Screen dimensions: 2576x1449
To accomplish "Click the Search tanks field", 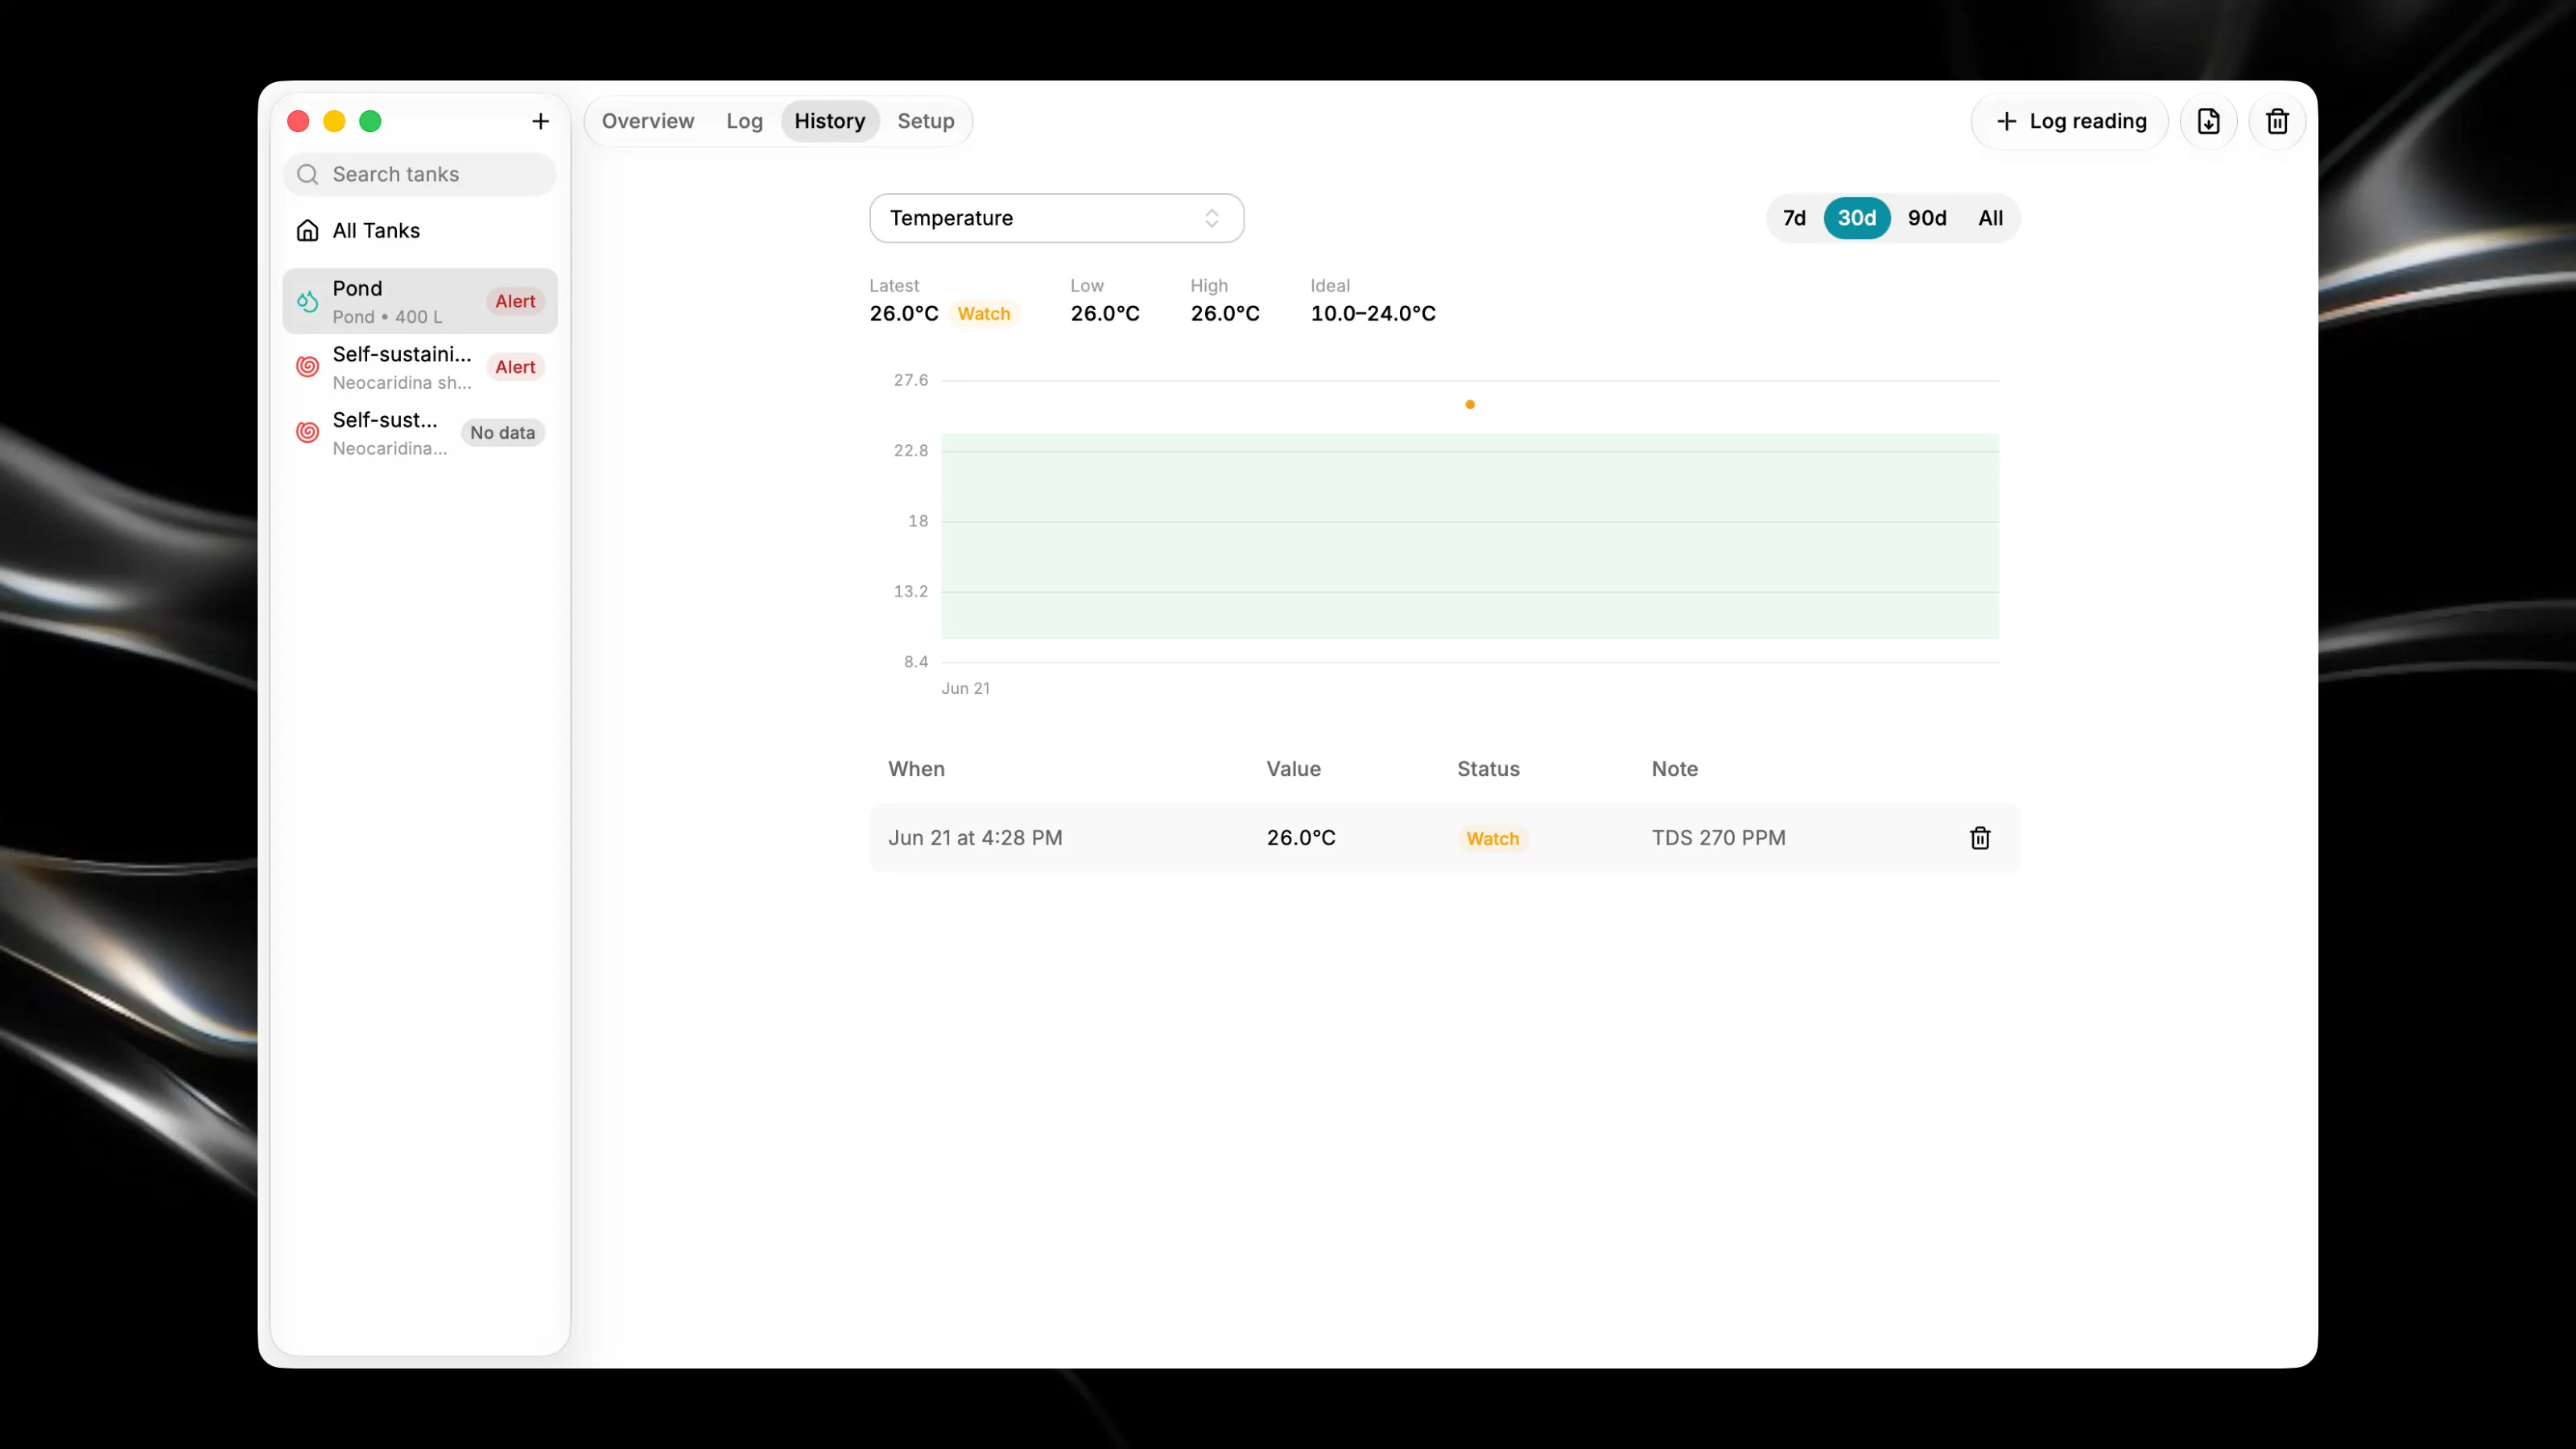I will pos(420,174).
